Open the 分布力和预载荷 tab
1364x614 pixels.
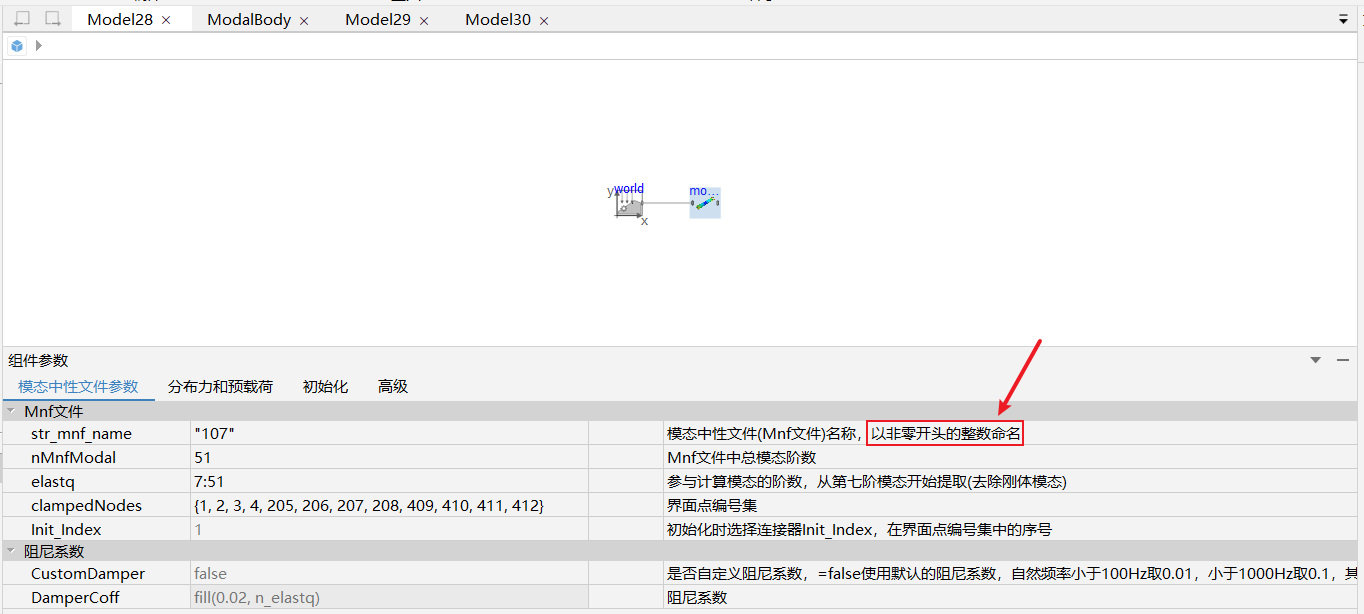tap(220, 386)
